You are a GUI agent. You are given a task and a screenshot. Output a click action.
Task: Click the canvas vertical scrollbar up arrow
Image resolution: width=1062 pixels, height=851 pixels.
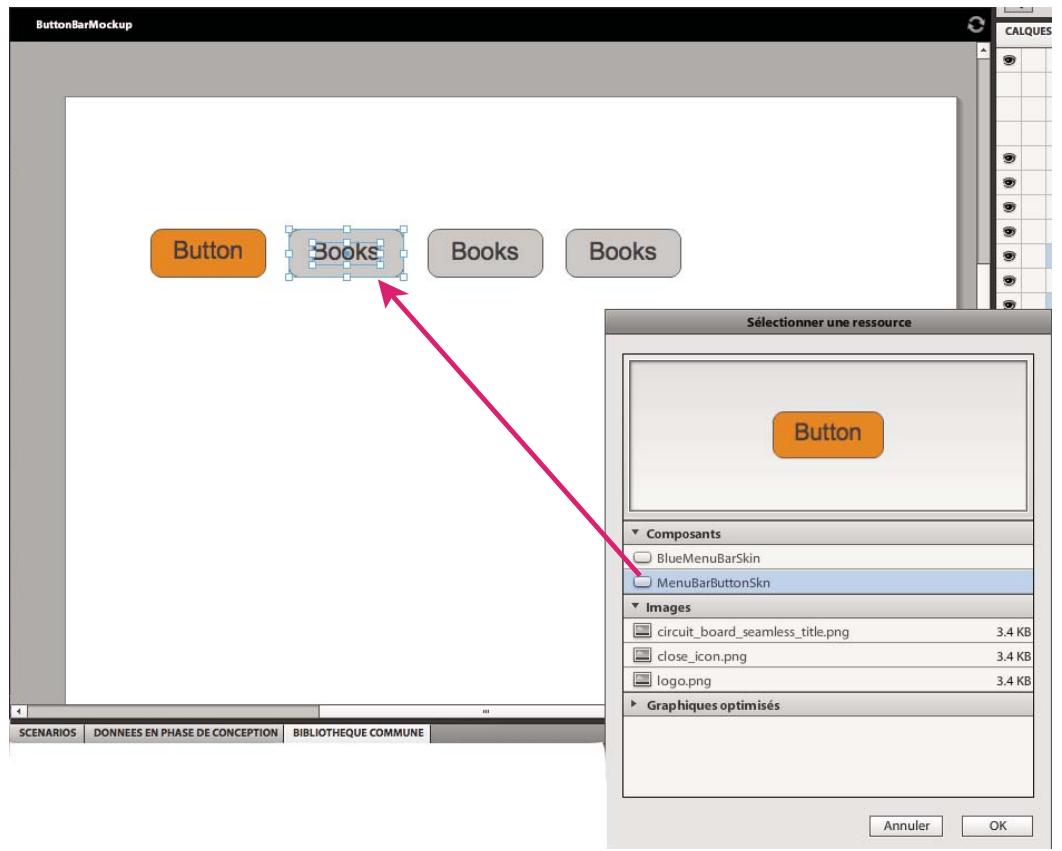click(983, 50)
